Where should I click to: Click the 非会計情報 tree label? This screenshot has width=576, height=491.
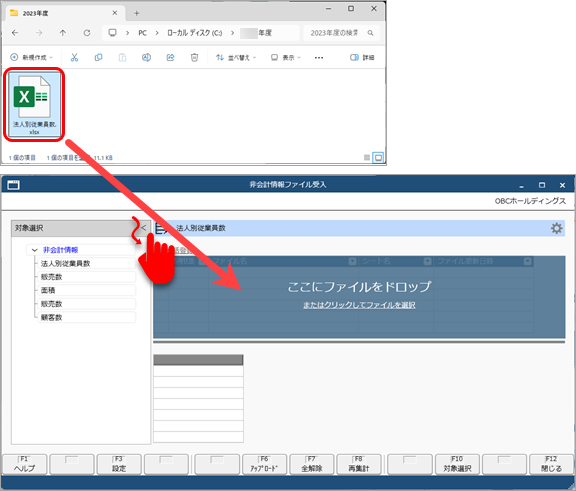pyautogui.click(x=61, y=250)
